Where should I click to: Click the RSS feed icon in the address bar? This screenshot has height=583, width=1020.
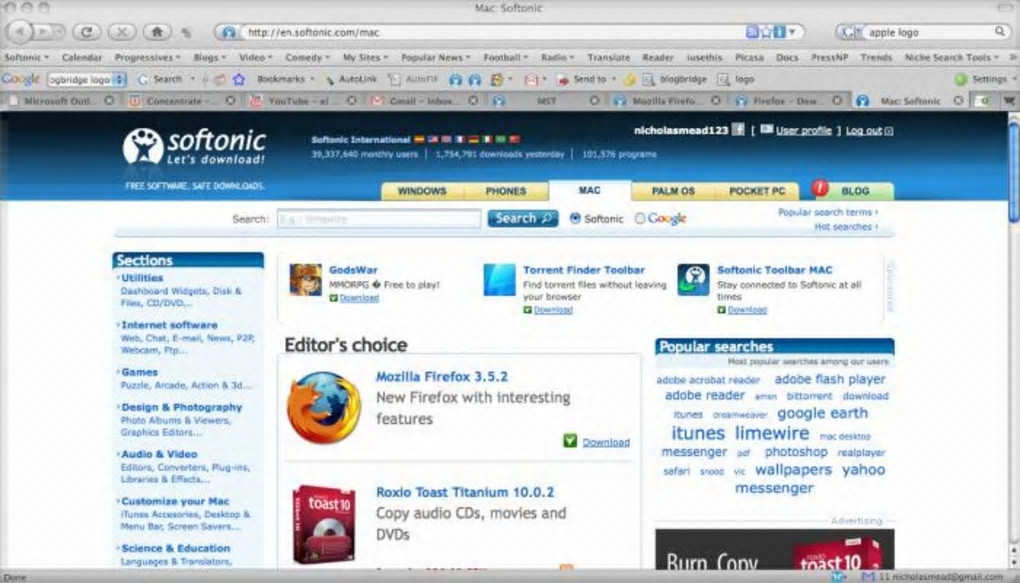click(752, 31)
